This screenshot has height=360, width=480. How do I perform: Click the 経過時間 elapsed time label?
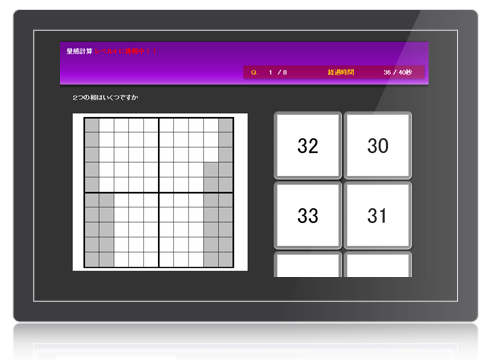(341, 72)
